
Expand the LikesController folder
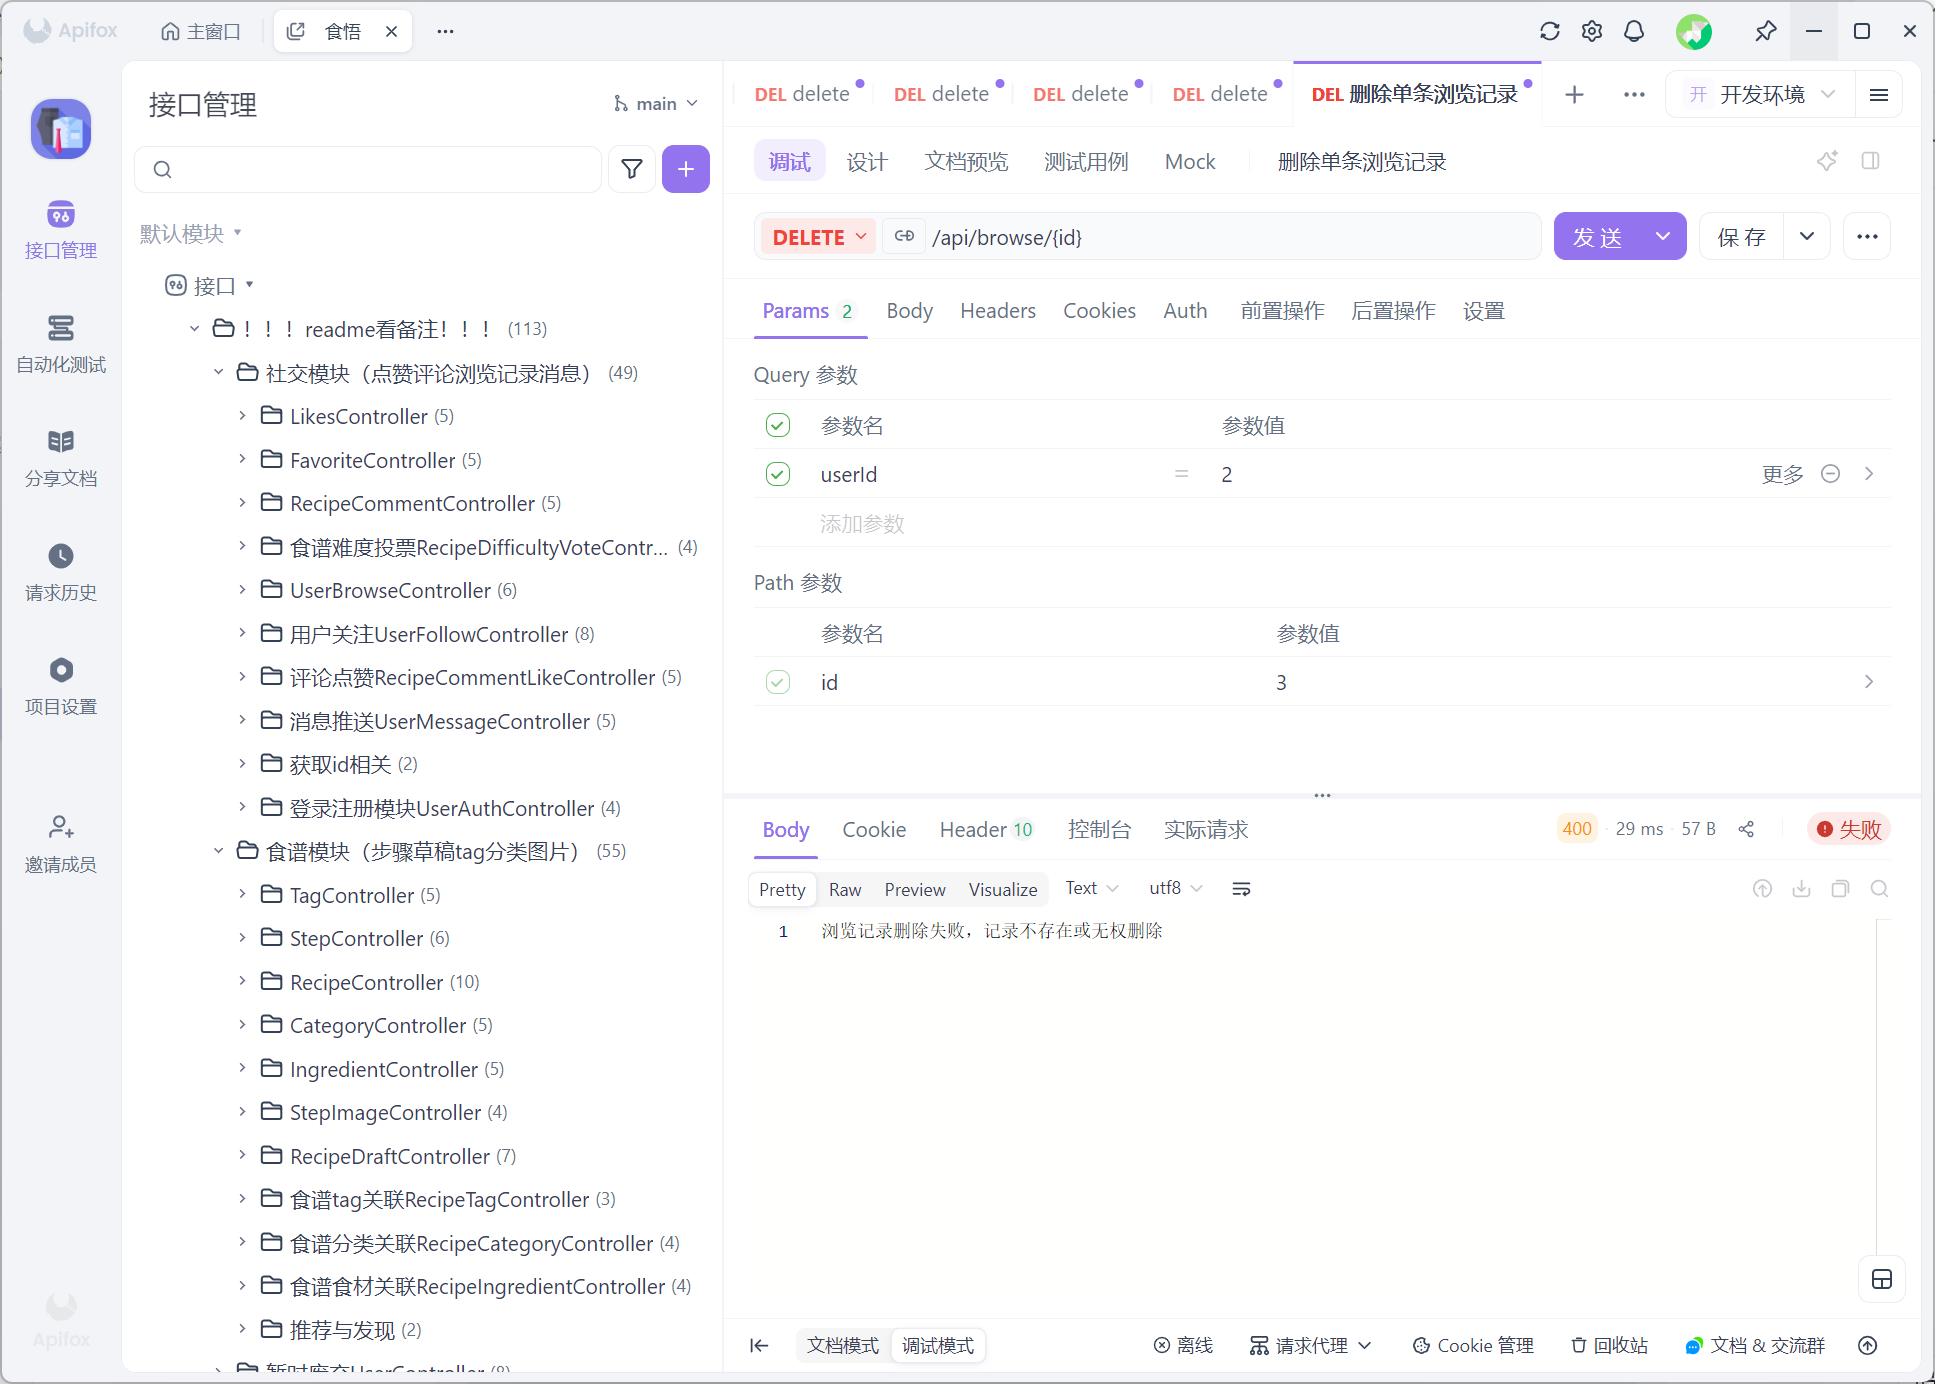tap(242, 416)
